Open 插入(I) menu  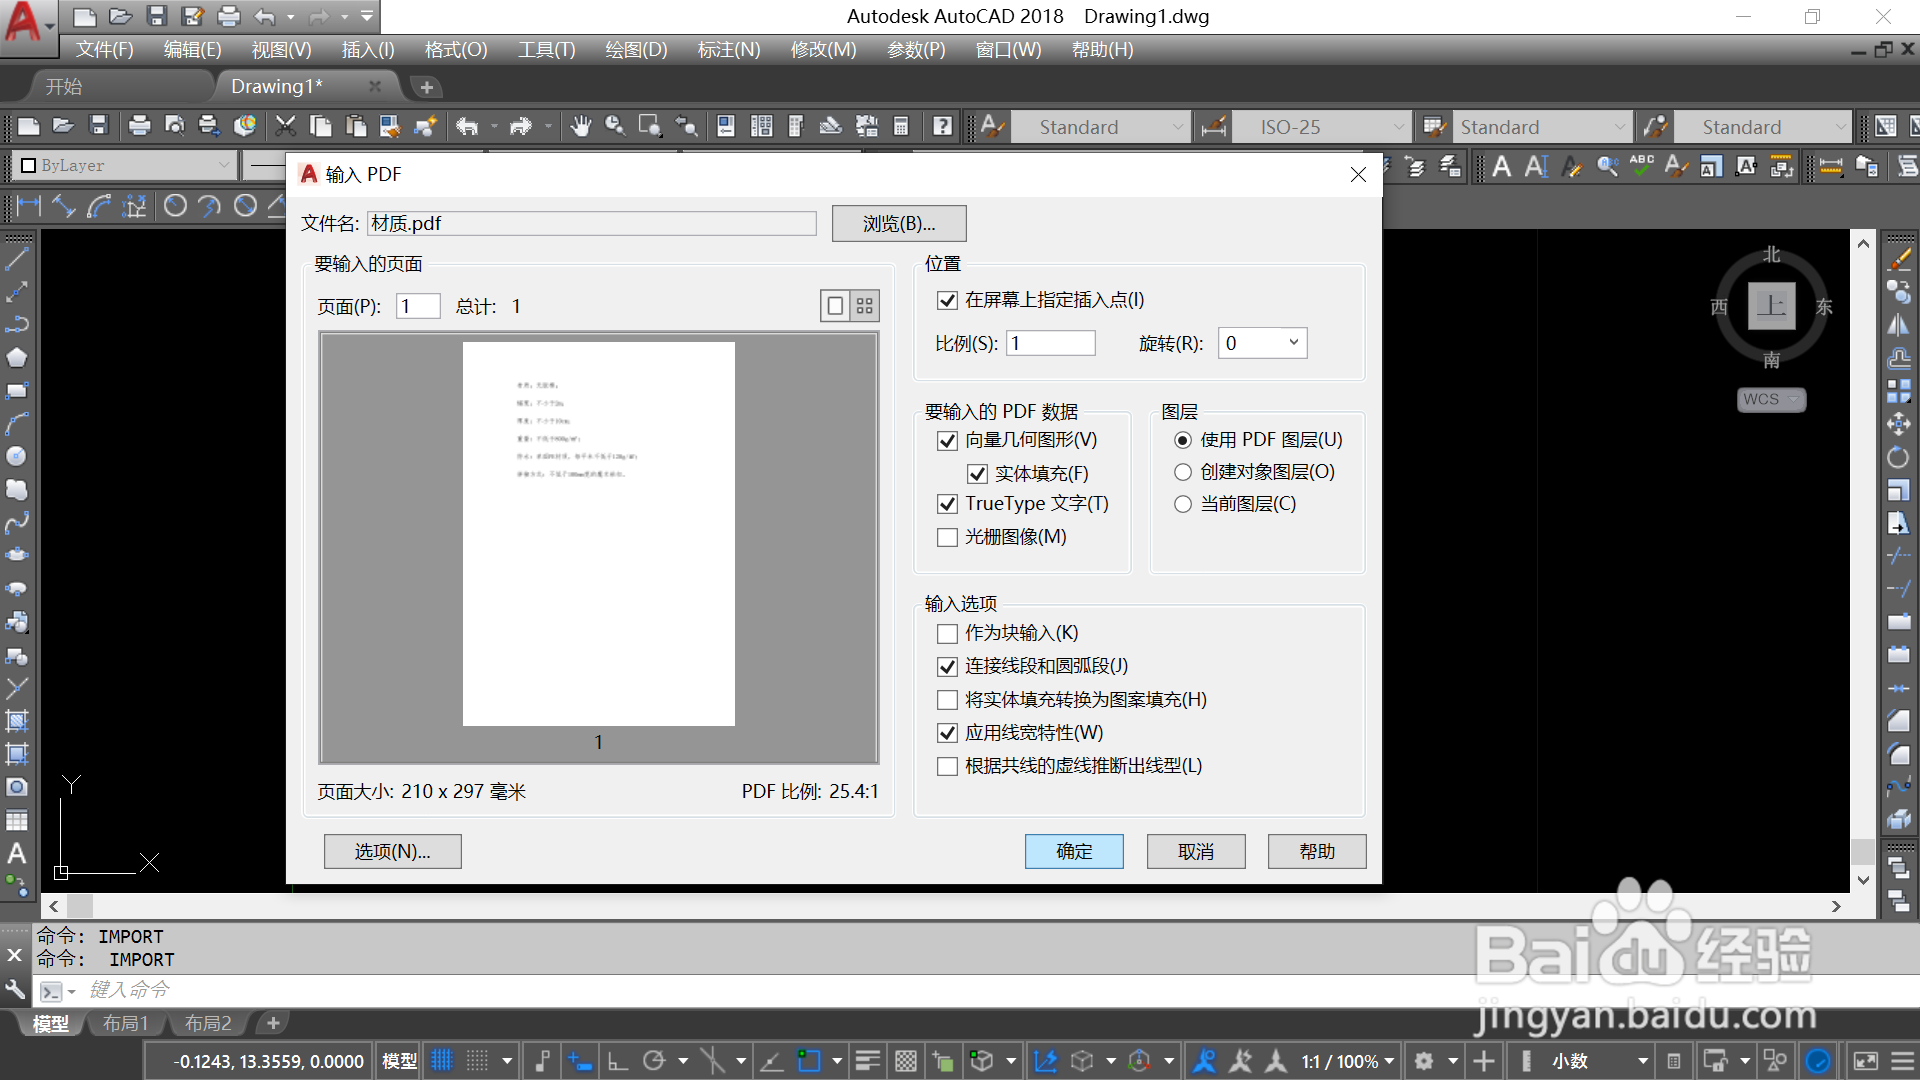(368, 49)
